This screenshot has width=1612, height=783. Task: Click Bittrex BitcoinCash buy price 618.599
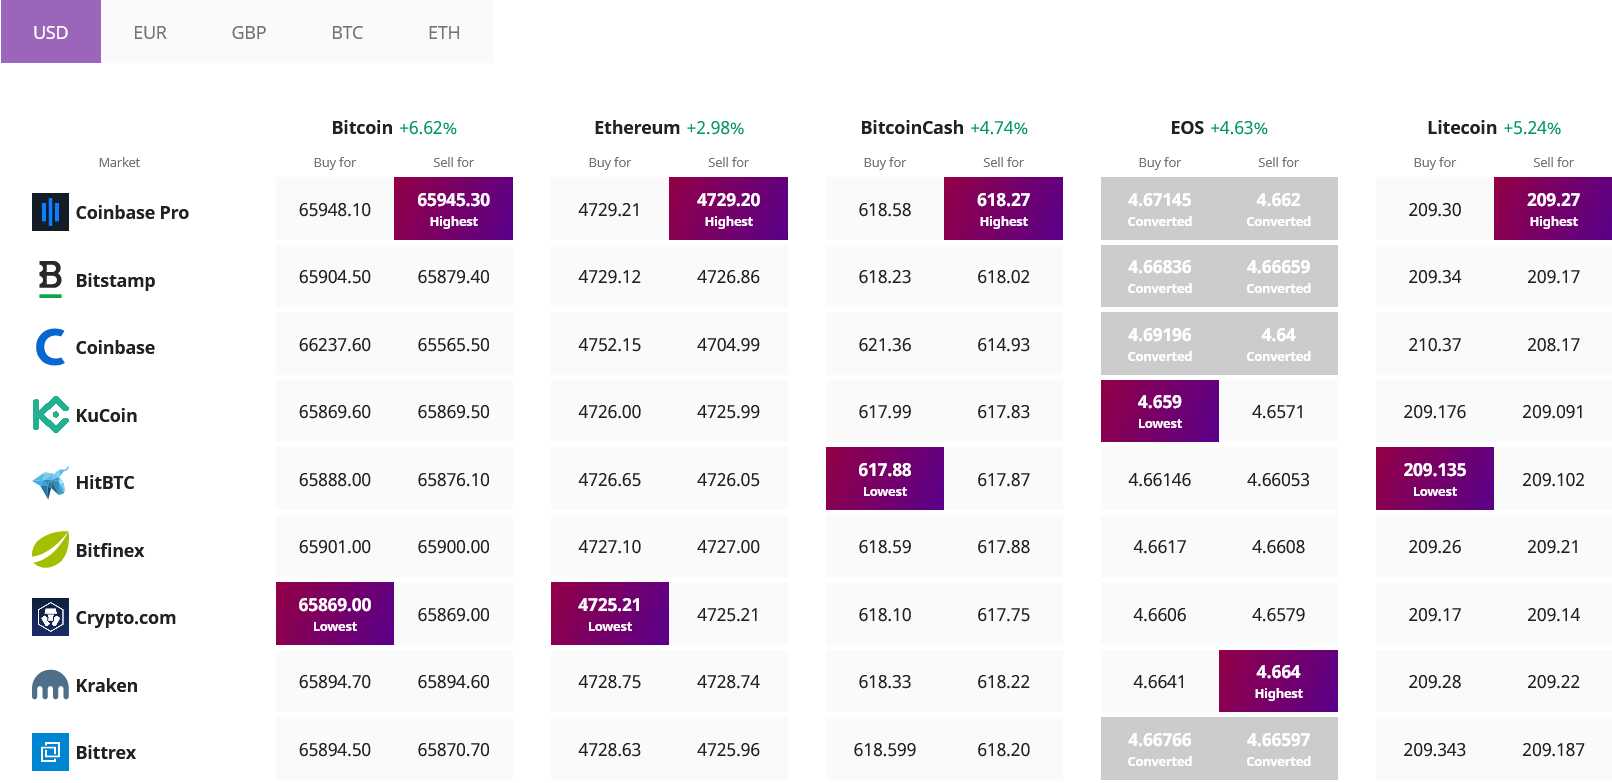[885, 749]
